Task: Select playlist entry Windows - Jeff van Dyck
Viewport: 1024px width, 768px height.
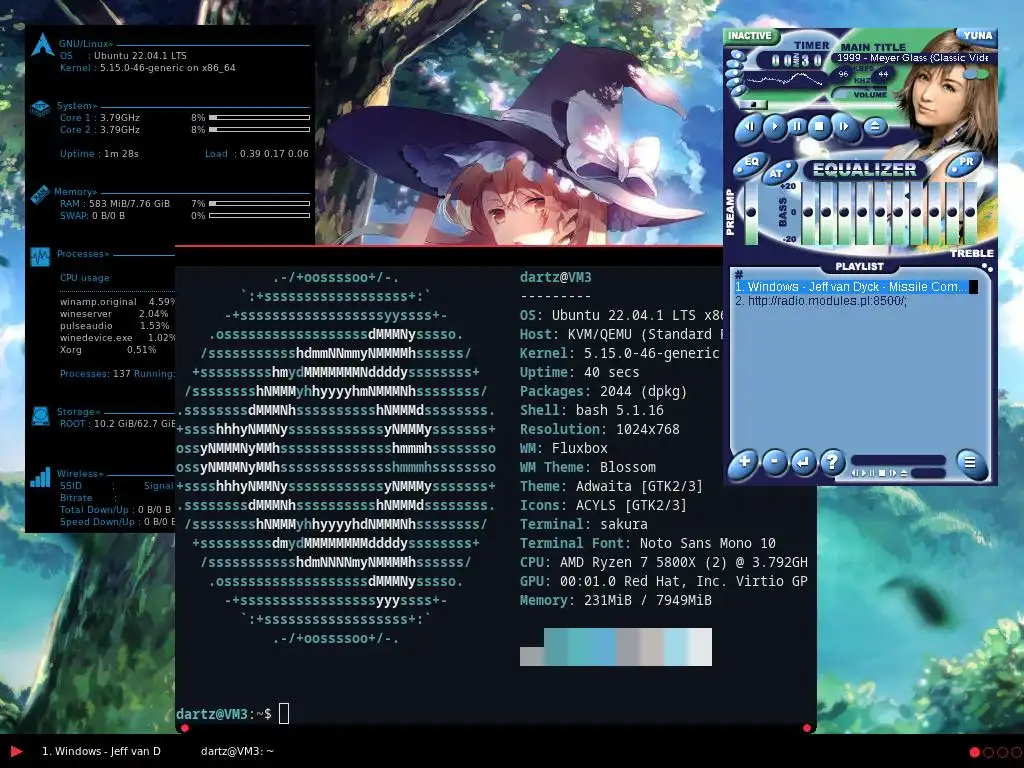Action: click(850, 287)
